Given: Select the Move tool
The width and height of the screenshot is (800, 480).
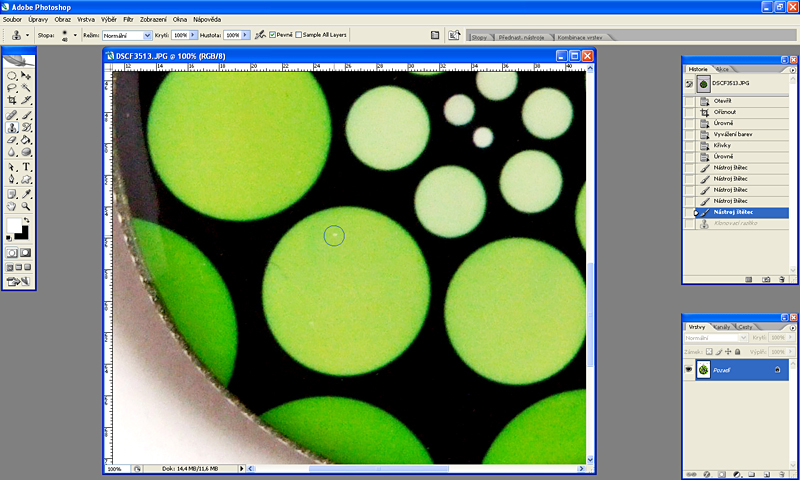Looking at the screenshot, I should click(26, 75).
